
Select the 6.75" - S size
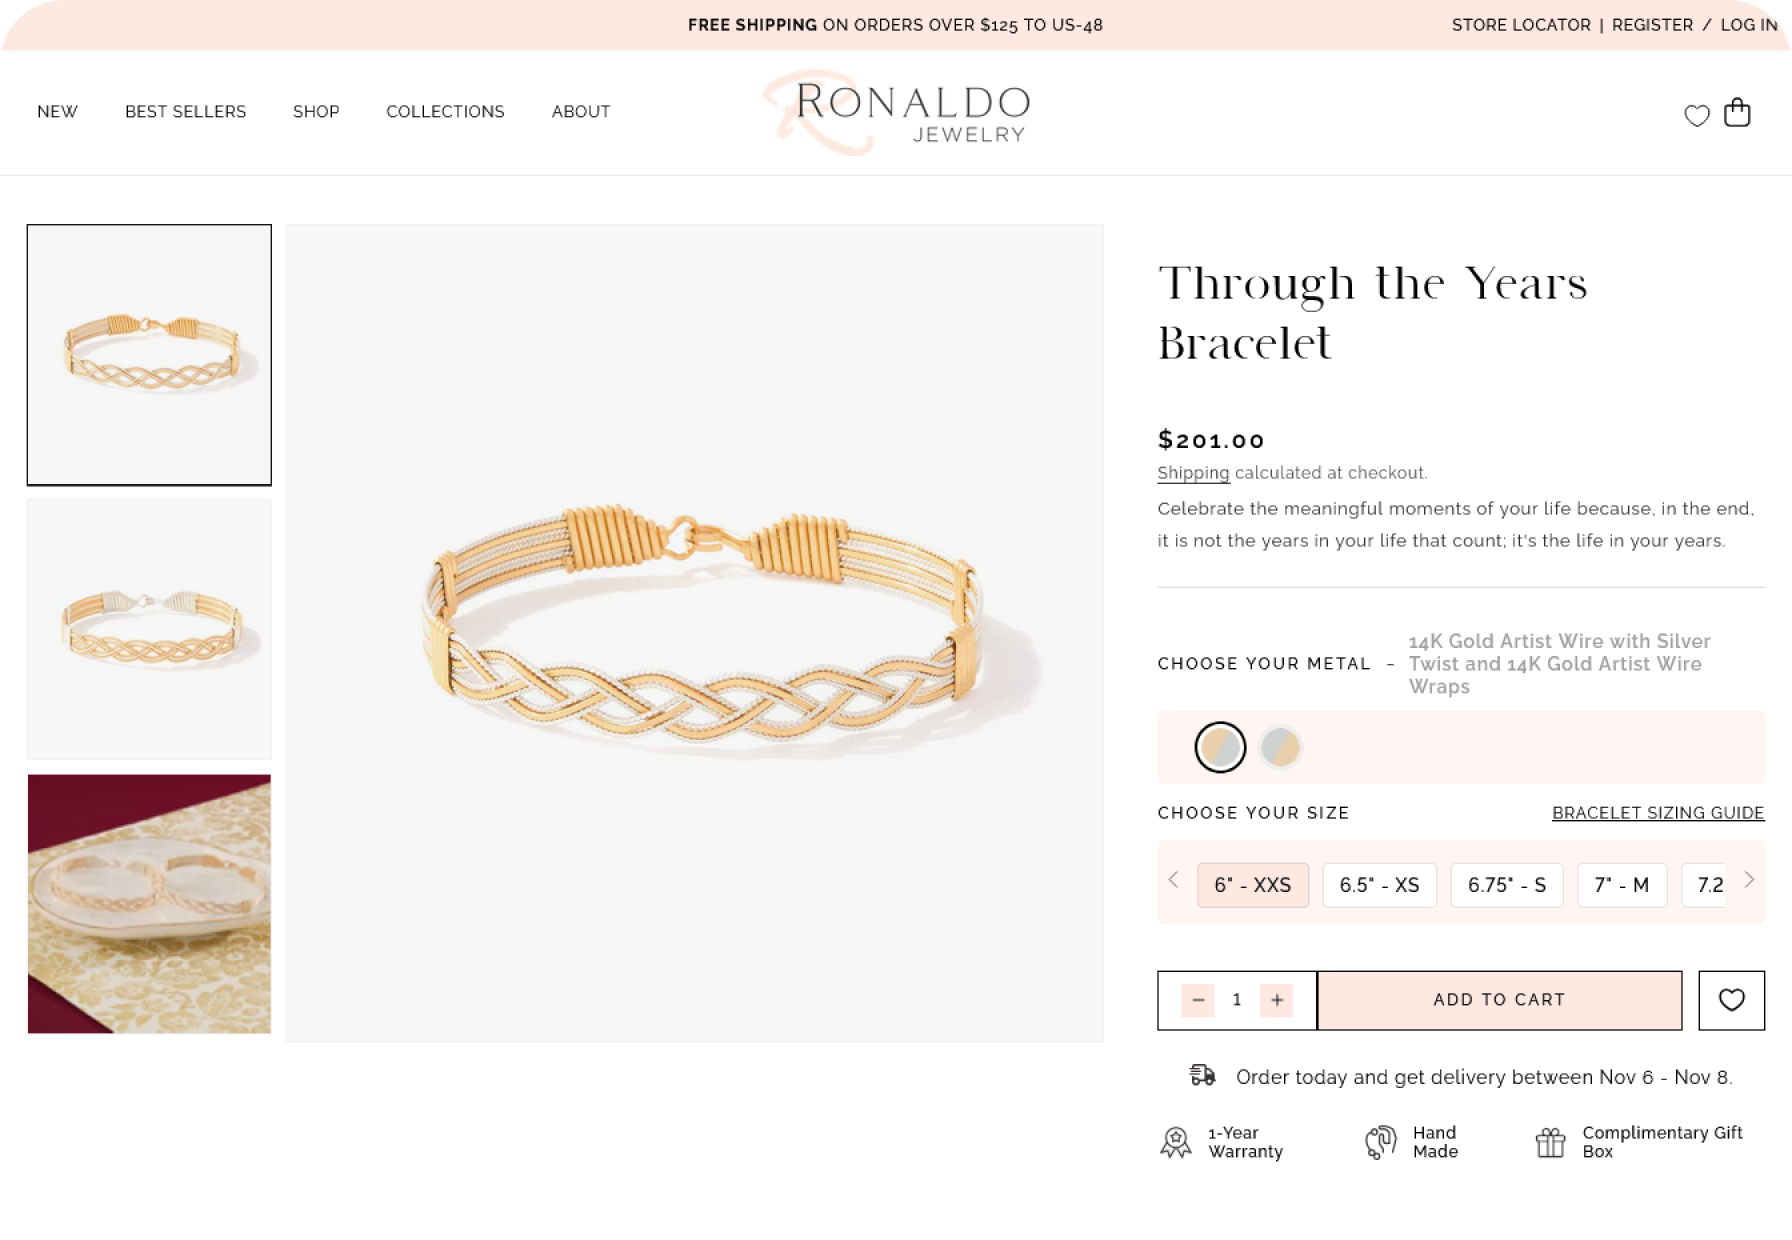(1506, 885)
